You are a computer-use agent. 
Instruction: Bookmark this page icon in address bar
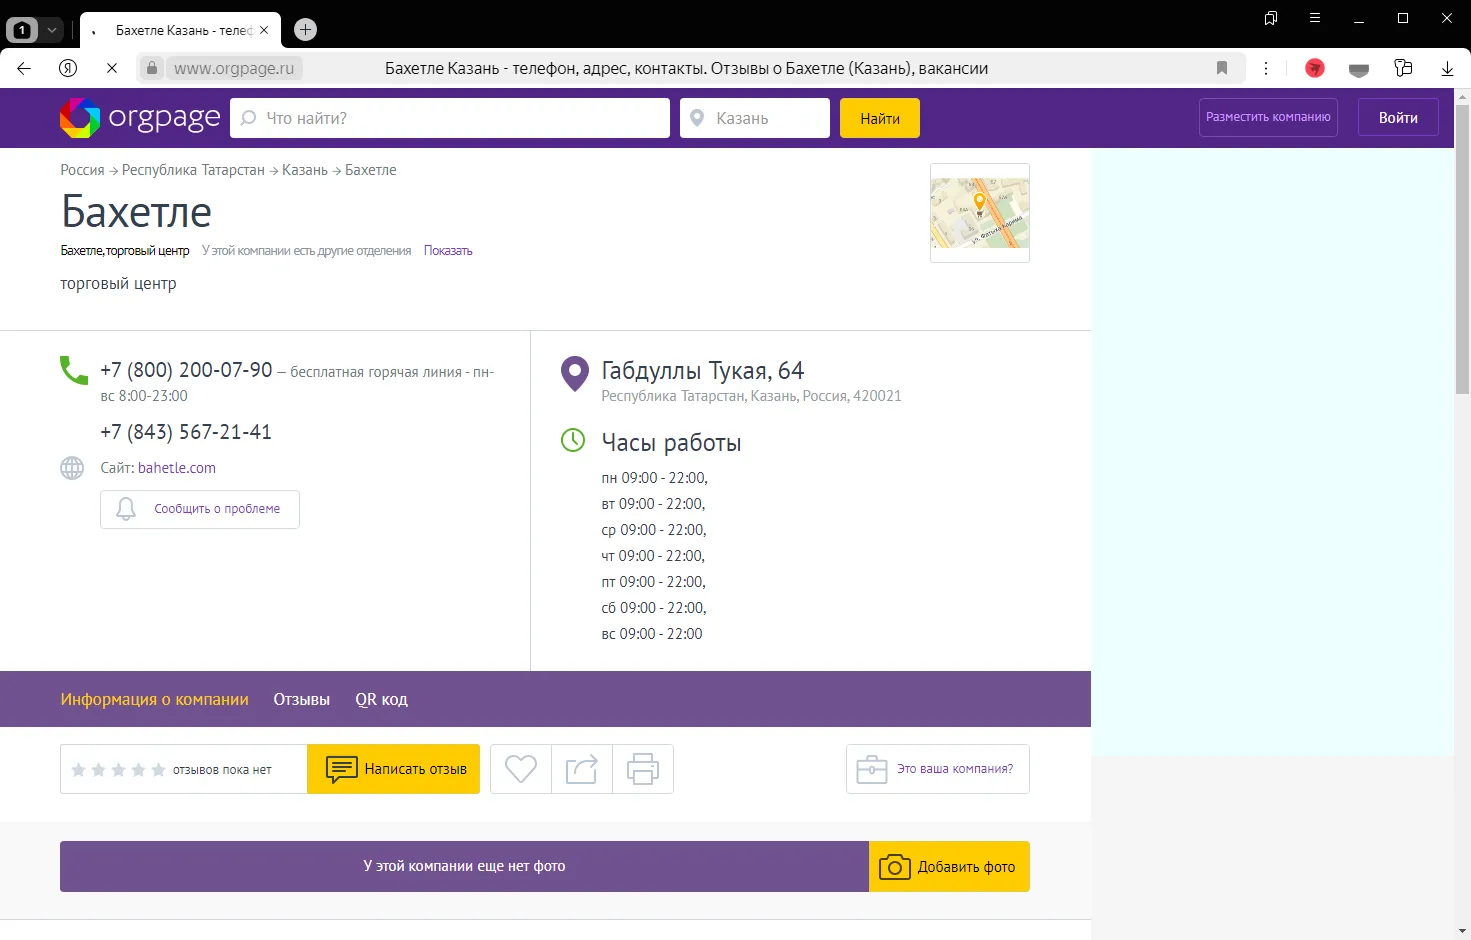point(1222,68)
